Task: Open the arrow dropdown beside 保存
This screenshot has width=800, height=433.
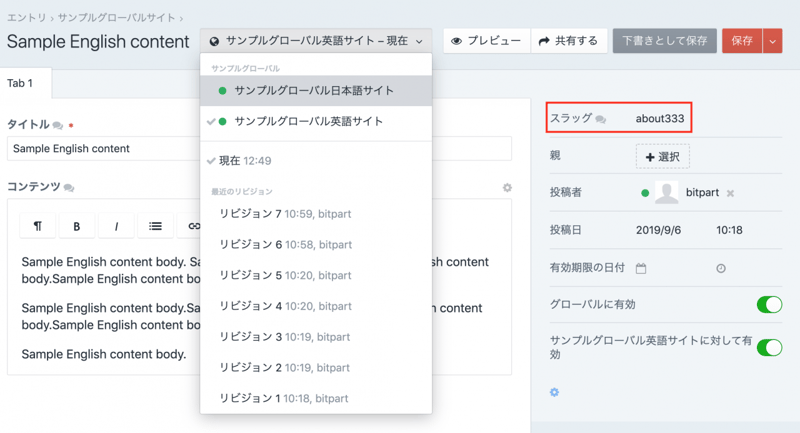Action: 772,41
